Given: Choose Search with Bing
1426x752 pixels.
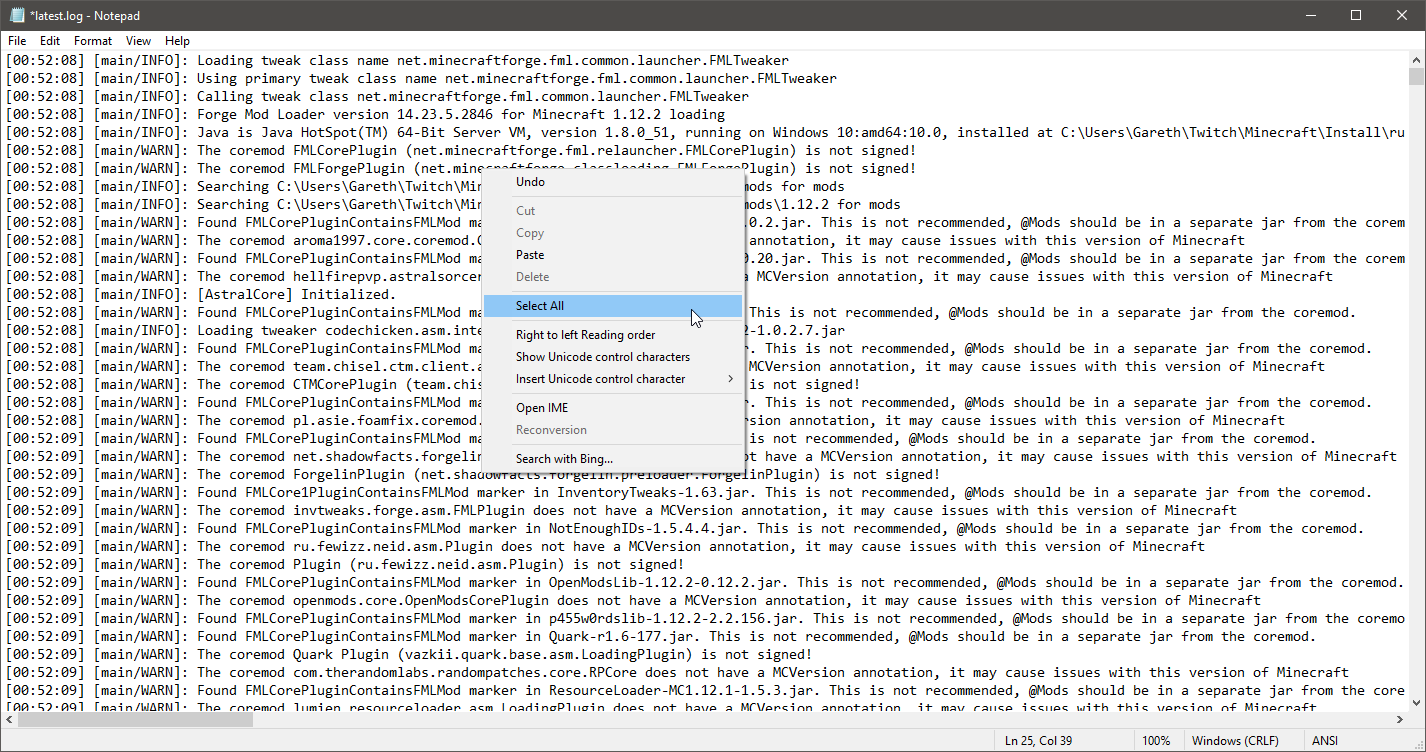Looking at the screenshot, I should 613,459.
